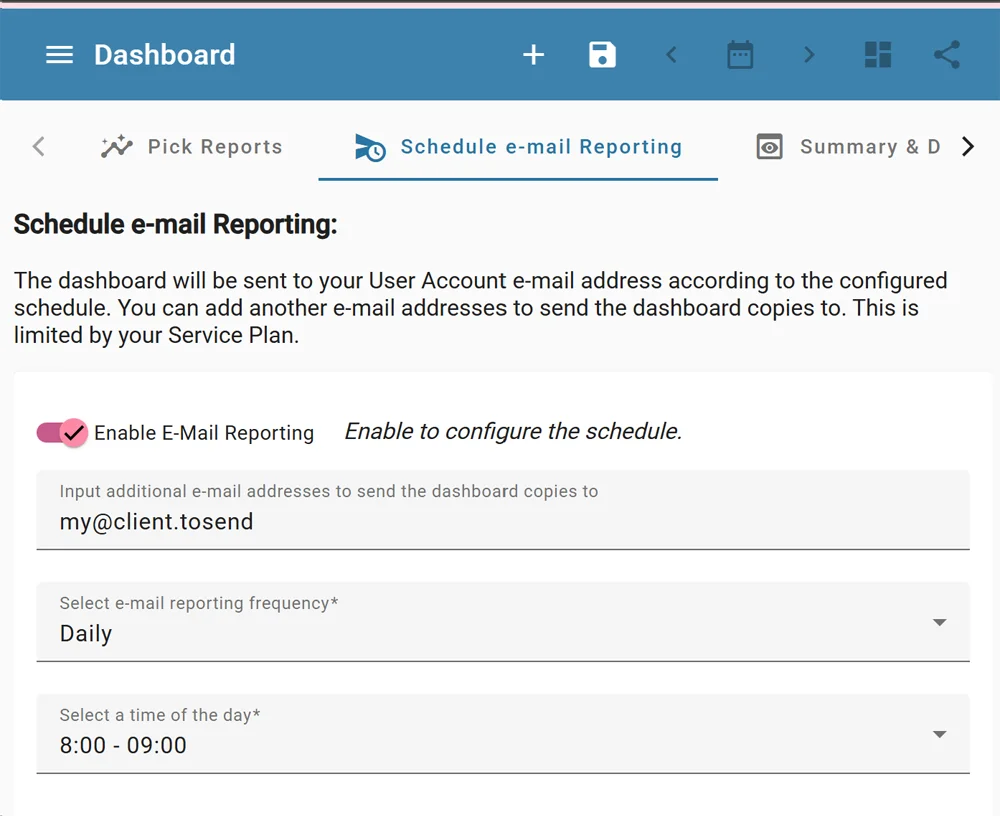The height and width of the screenshot is (816, 1000).
Task: Edit the additional e-mail addresses field
Action: (x=500, y=522)
